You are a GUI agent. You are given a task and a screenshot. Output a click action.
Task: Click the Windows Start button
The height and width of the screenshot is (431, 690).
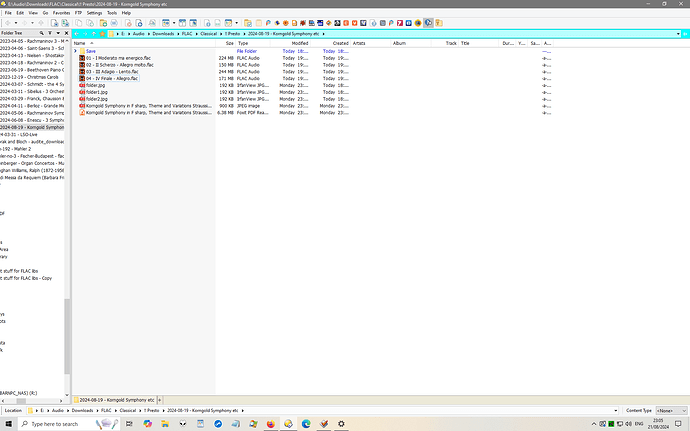[9, 424]
